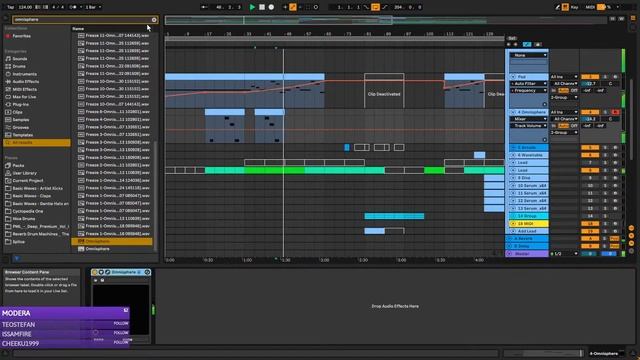Toggle 6 Wavetable track activator
Image resolution: width=640 pixels, height=360 pixels.
tap(590, 155)
